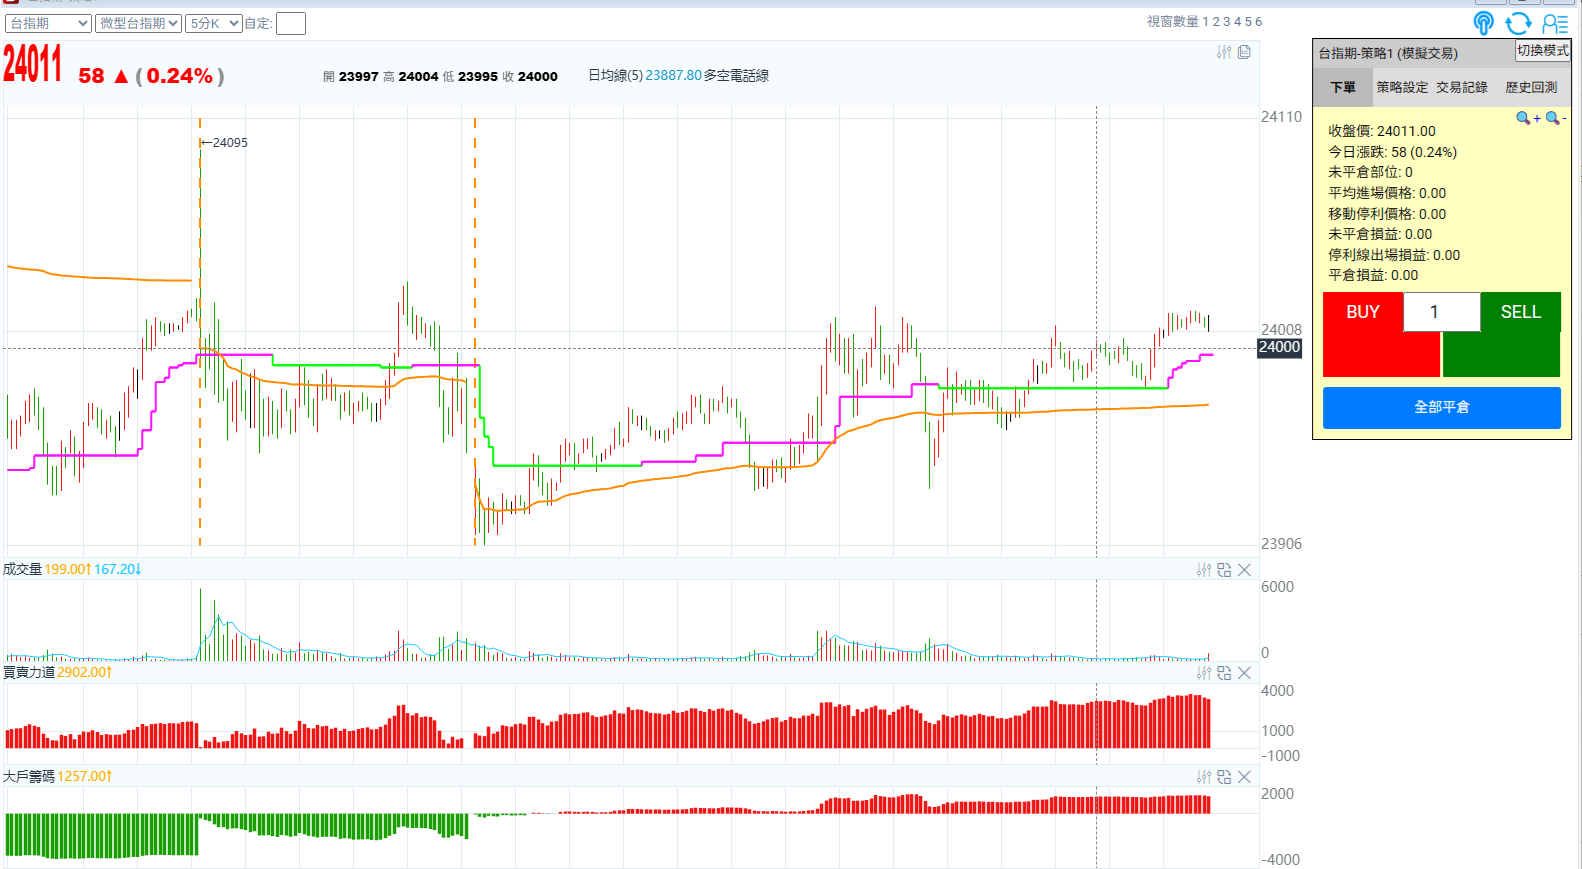Click the 成交量 panel title

(x=23, y=570)
